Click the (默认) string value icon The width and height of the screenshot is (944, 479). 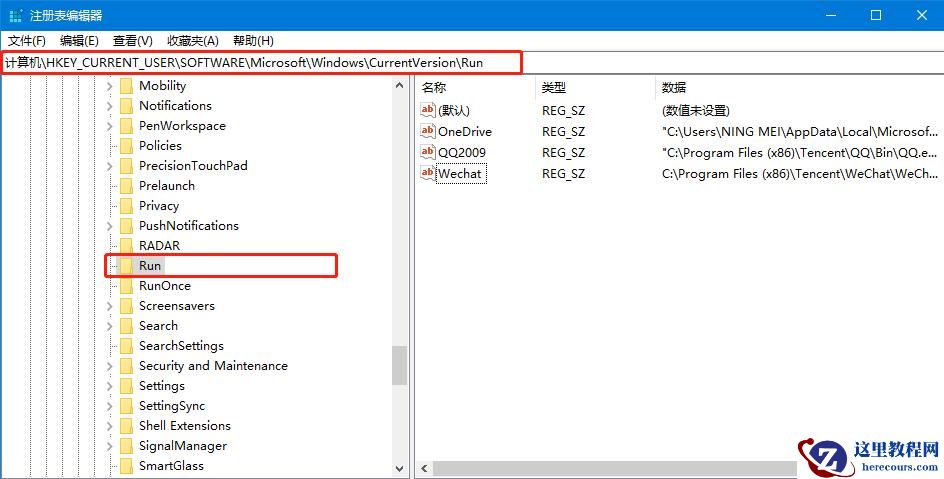click(x=427, y=110)
